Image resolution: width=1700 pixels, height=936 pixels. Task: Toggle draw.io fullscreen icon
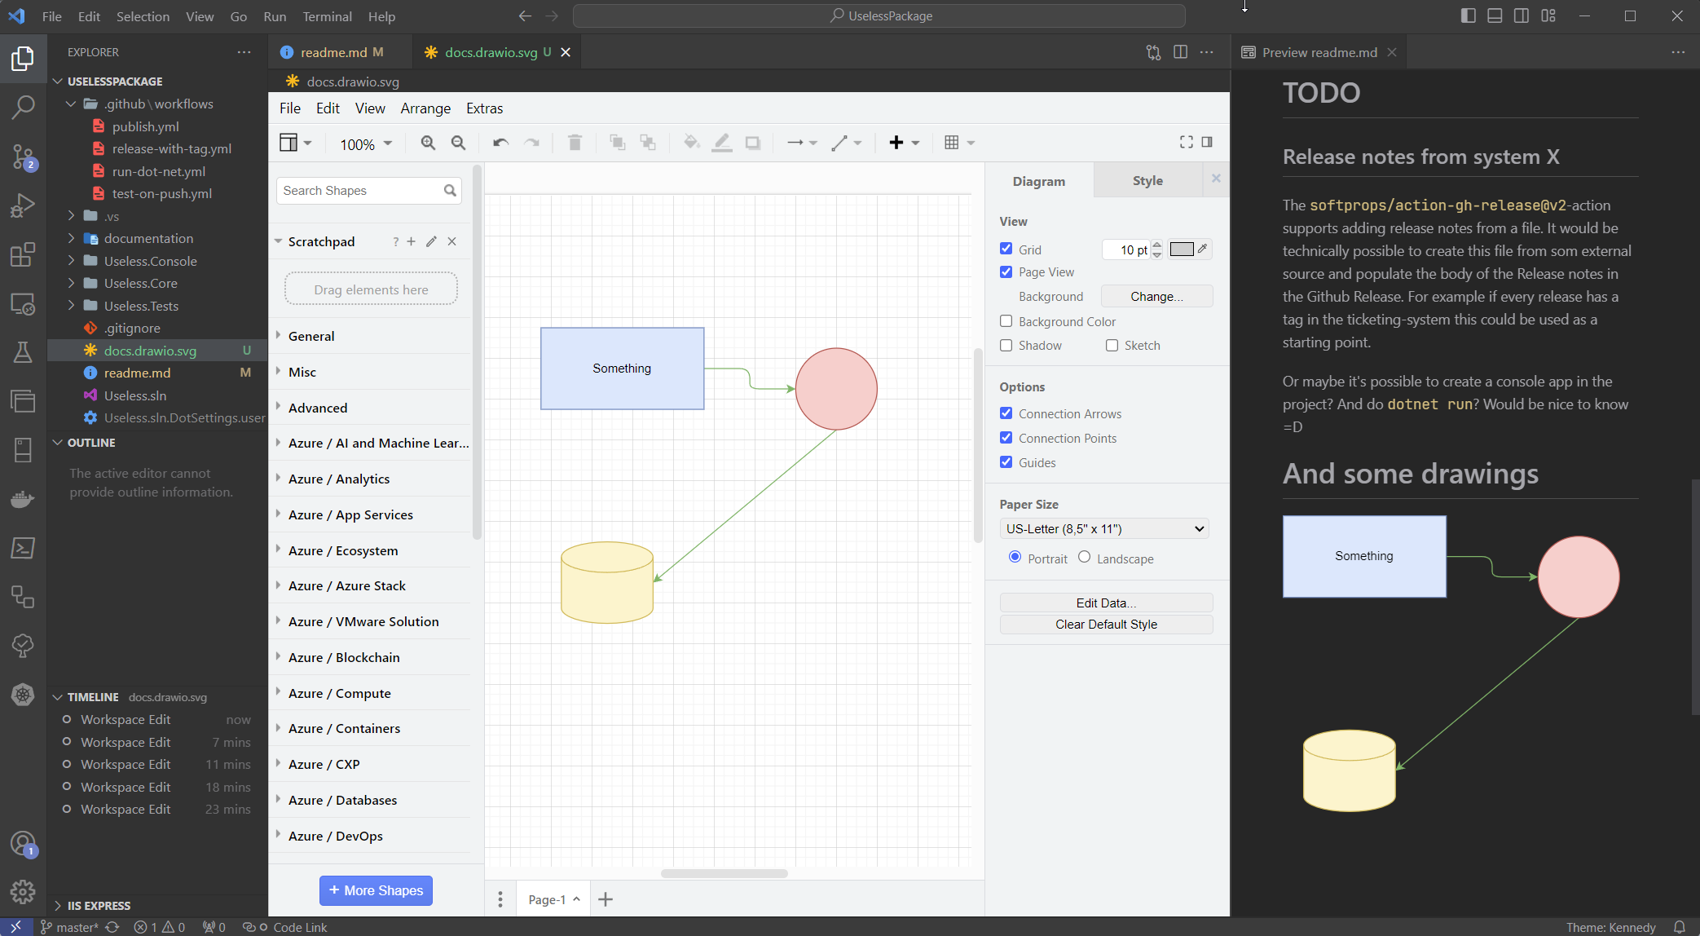pos(1186,142)
